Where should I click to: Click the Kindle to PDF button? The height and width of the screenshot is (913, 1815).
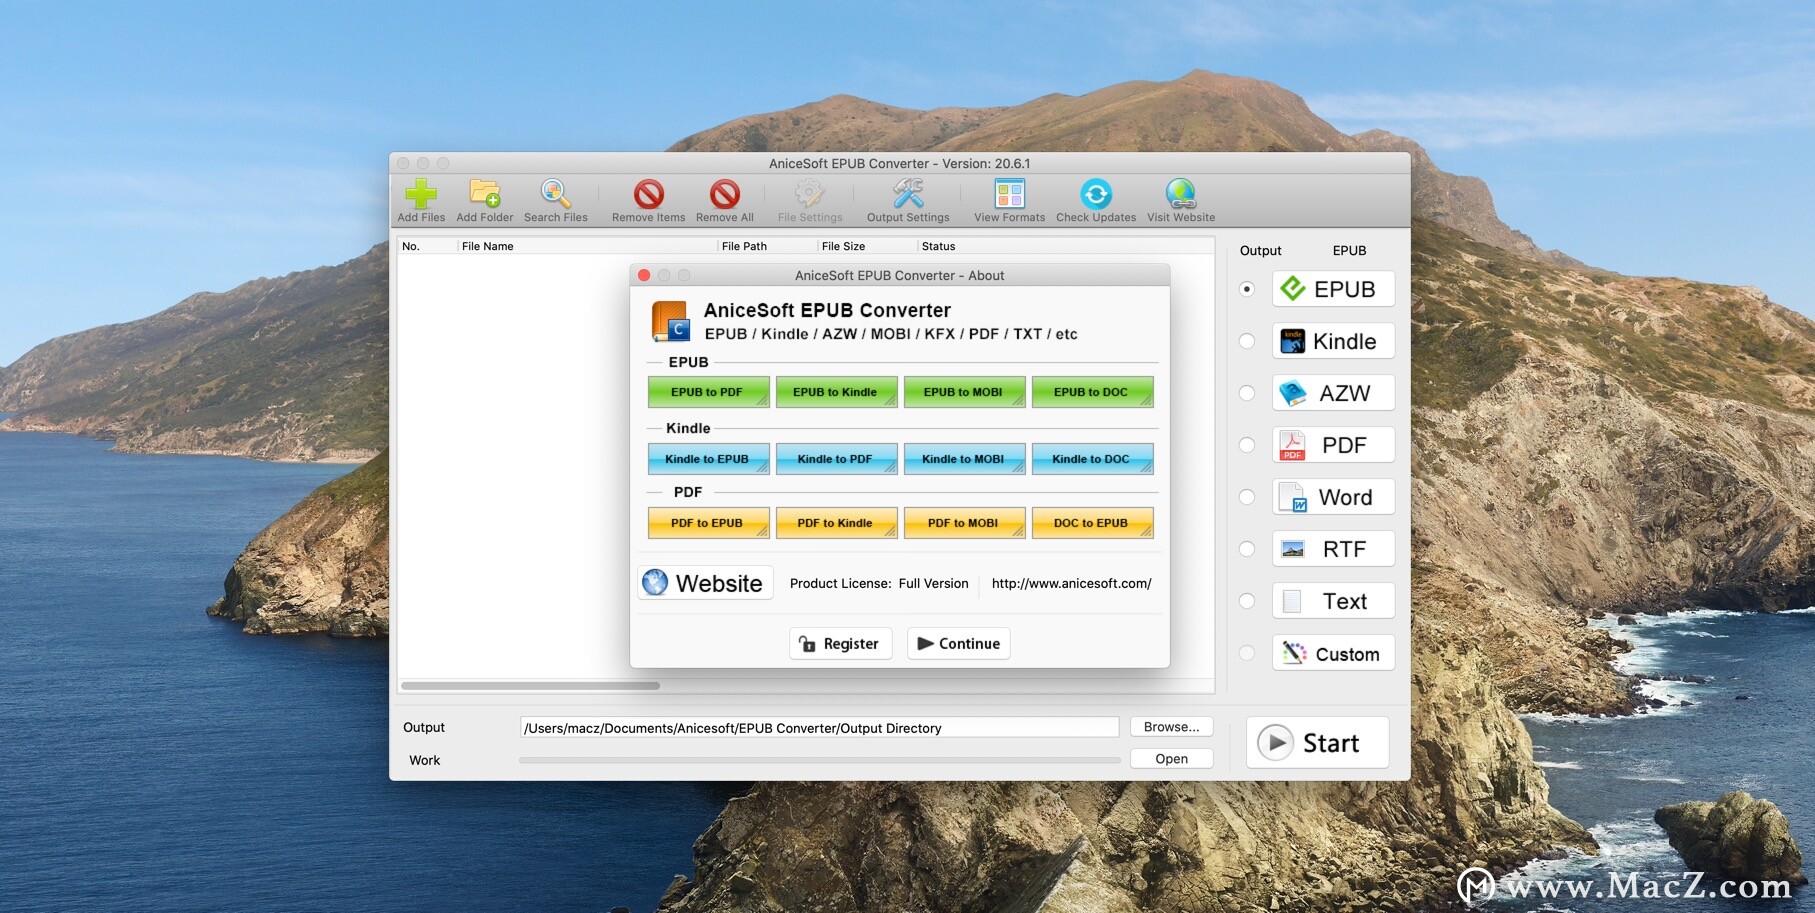[x=836, y=459]
